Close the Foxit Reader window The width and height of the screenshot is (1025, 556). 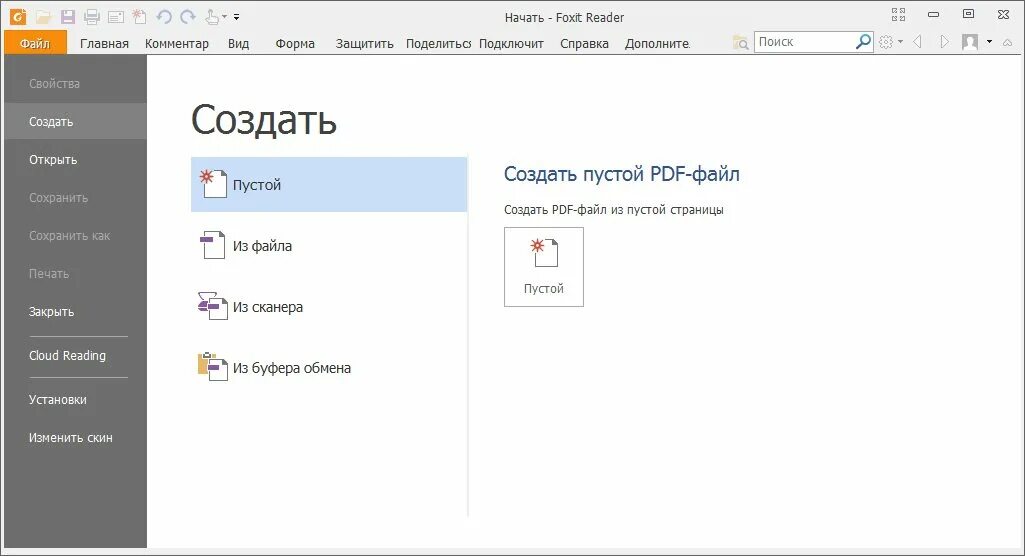click(x=1003, y=14)
